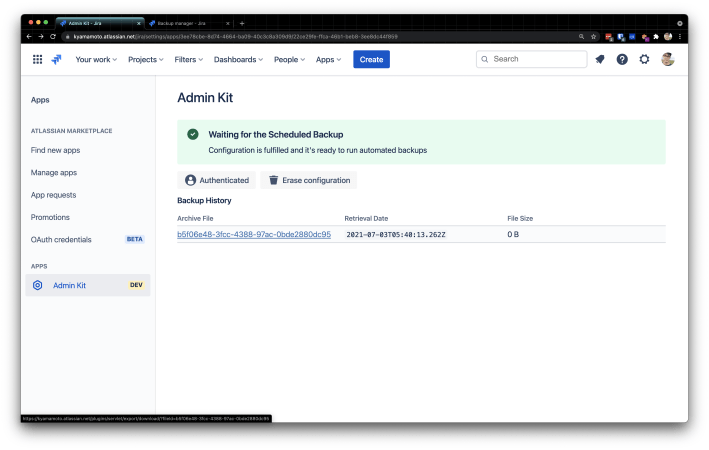Image resolution: width=709 pixels, height=450 pixels.
Task: Open the app switcher grid icon
Action: [x=38, y=59]
